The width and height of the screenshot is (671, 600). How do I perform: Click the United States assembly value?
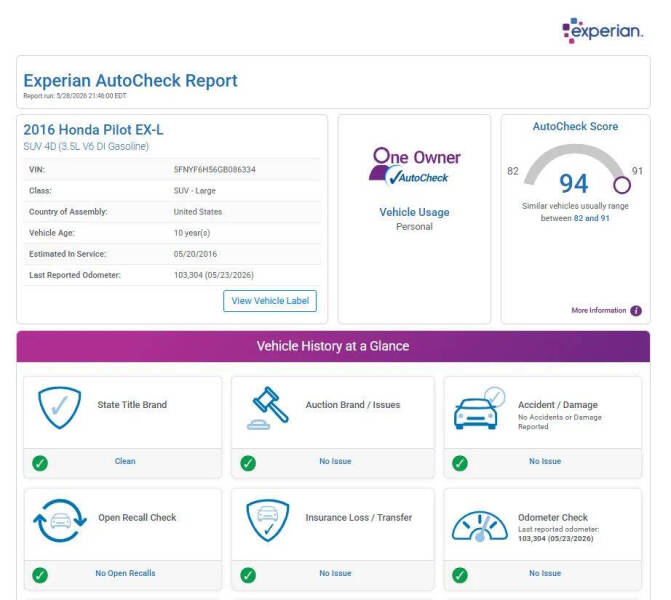click(198, 212)
